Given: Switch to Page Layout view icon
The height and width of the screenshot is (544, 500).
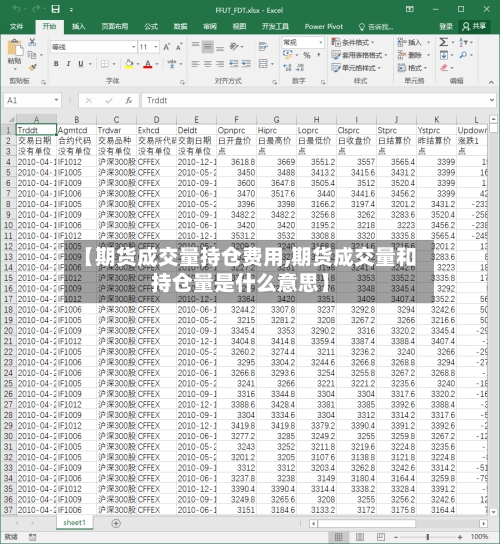Looking at the screenshot, I should 360,537.
